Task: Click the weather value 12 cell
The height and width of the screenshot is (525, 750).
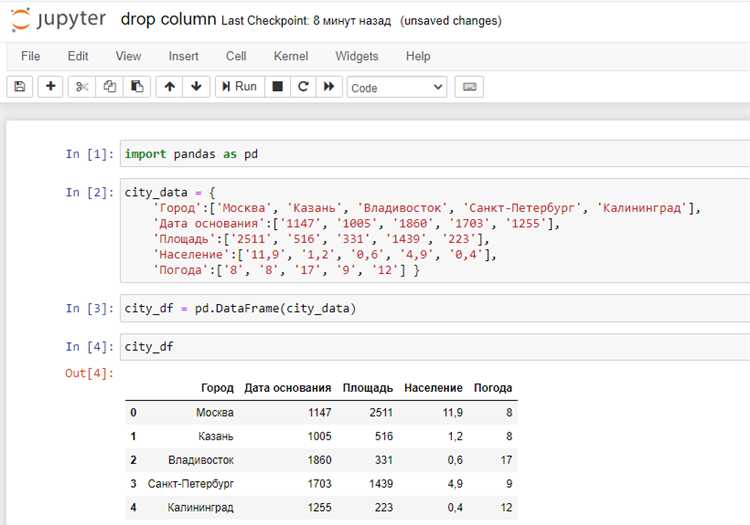Action: click(507, 507)
